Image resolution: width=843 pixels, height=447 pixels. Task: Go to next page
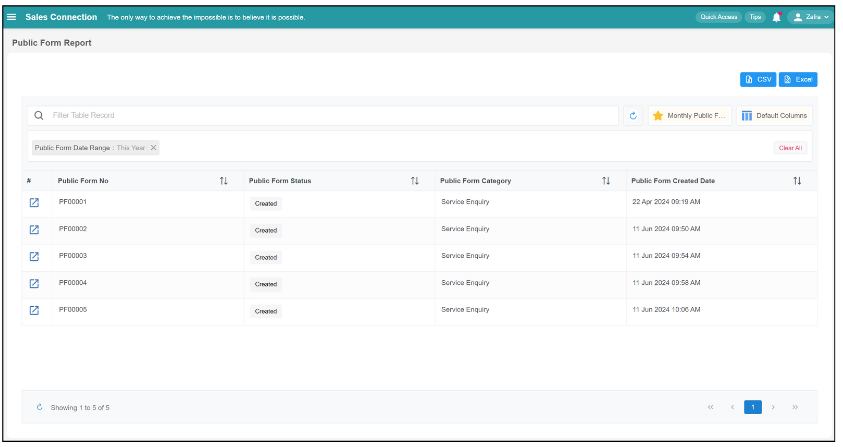click(773, 407)
